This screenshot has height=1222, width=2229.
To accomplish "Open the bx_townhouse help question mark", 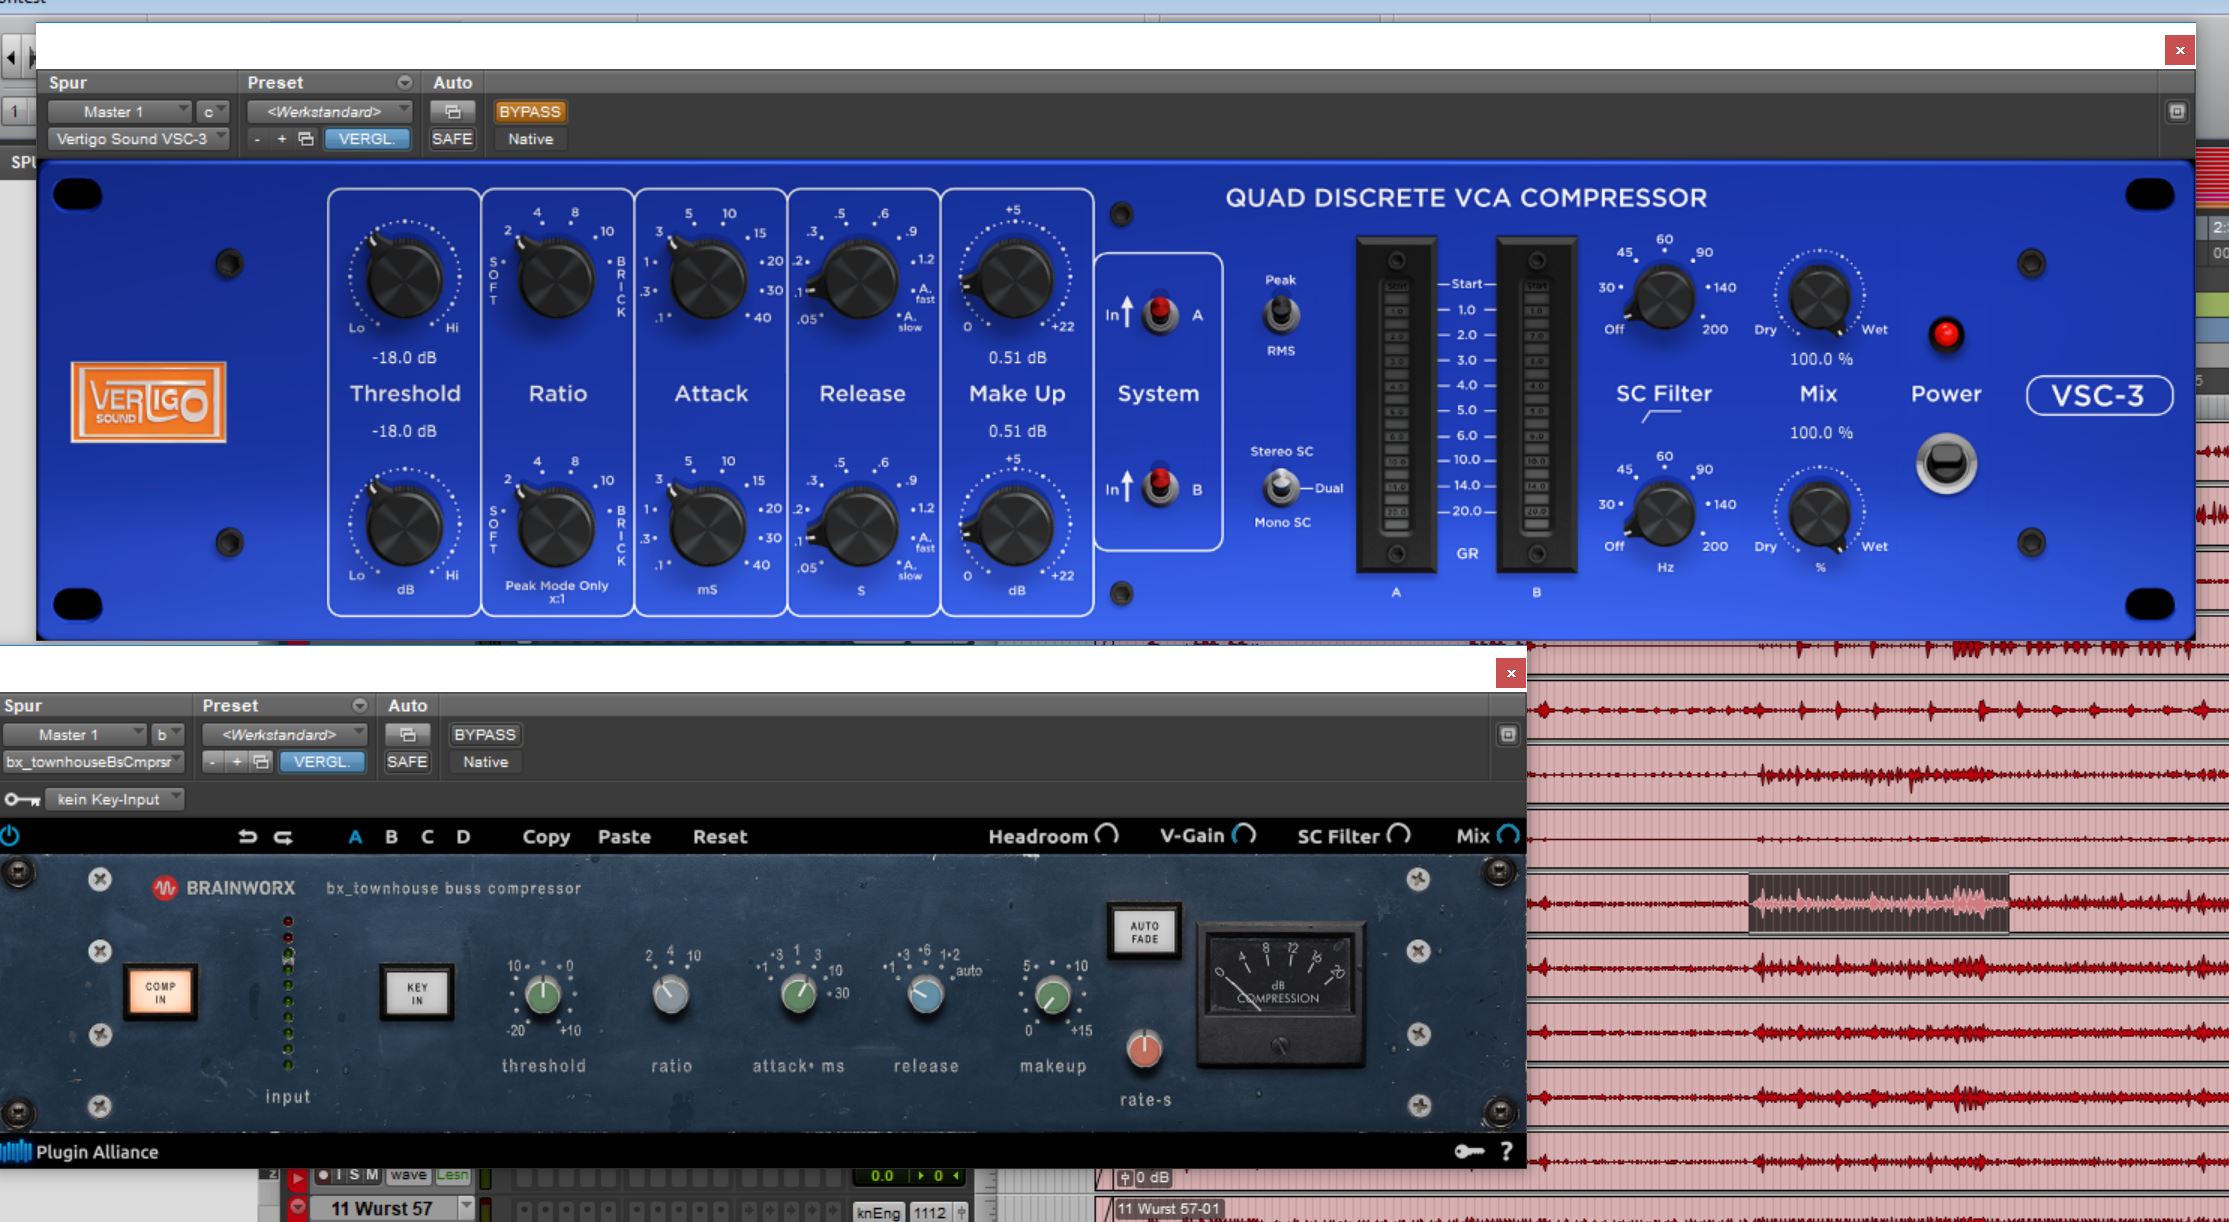I will (x=1506, y=1152).
